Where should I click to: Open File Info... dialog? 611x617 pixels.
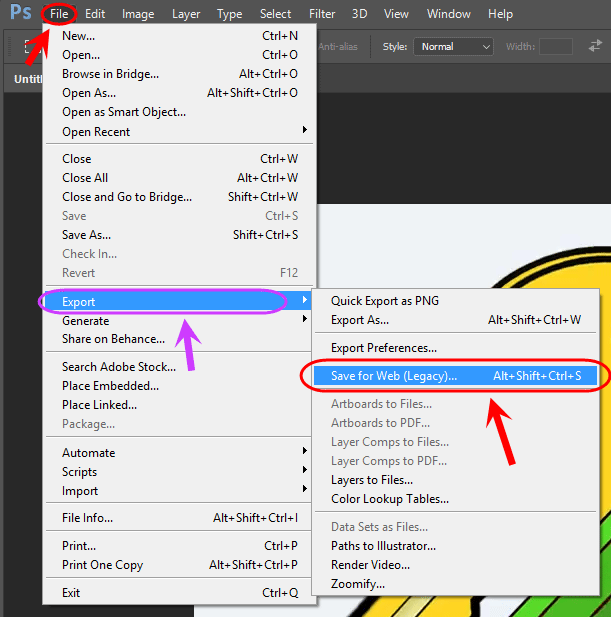point(180,518)
